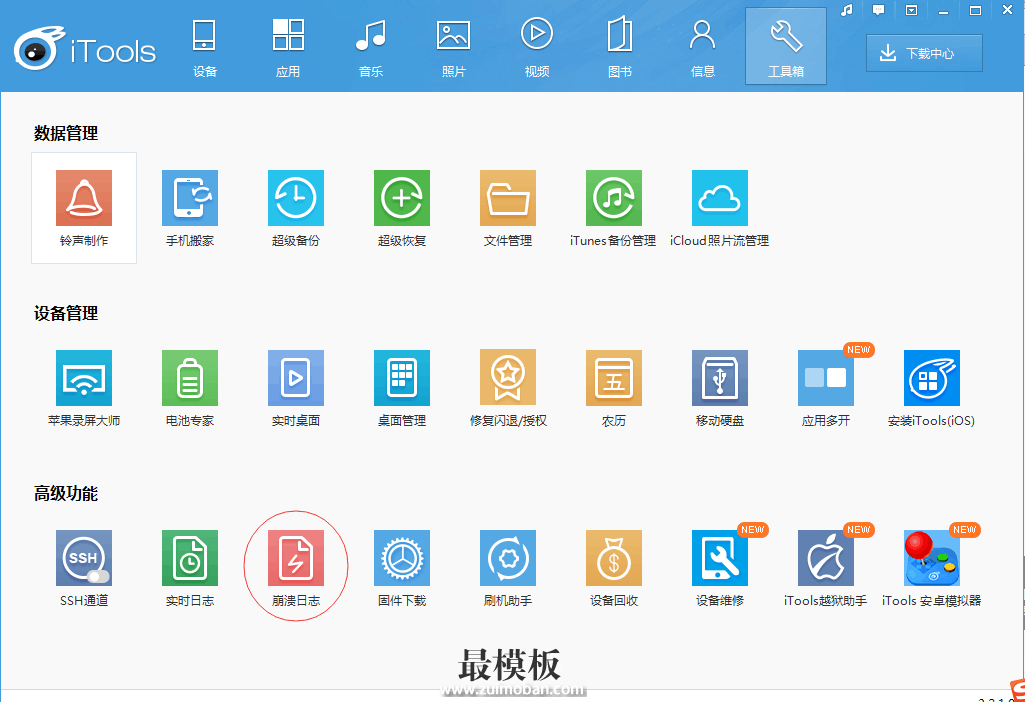Open 下载中心 download center
1025x702 pixels.
tap(924, 53)
